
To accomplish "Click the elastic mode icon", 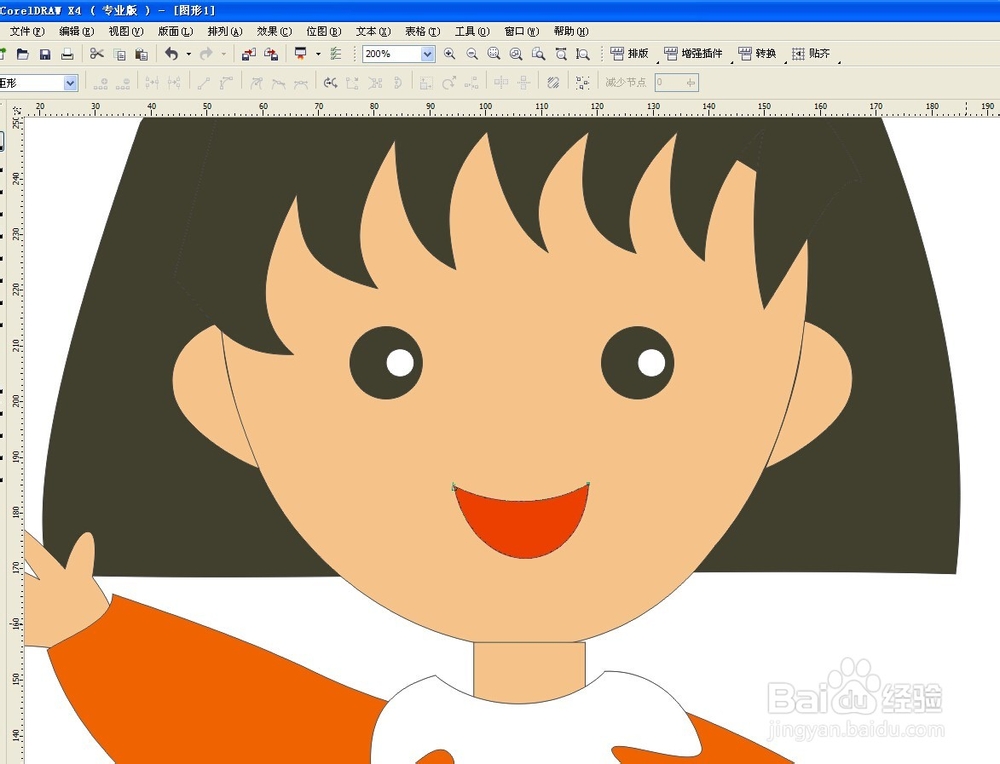I will pyautogui.click(x=553, y=82).
